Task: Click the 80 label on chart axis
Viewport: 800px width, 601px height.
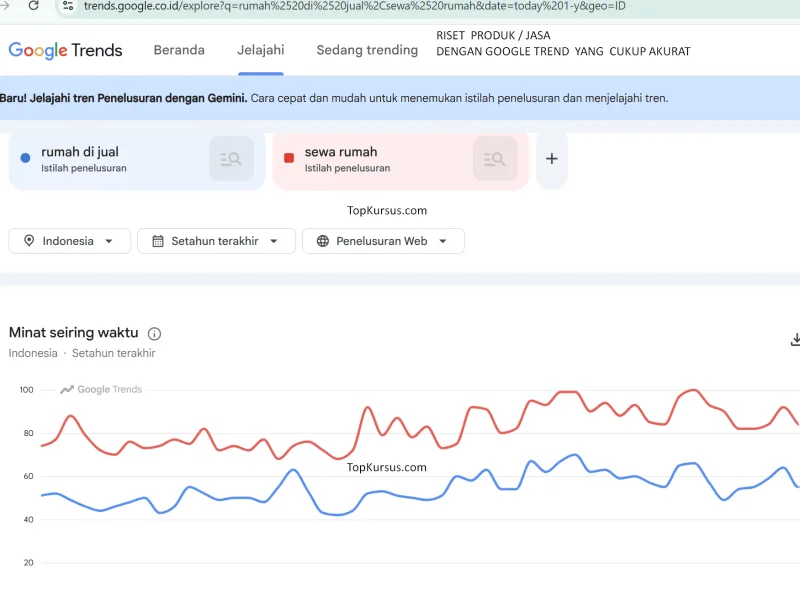Action: (x=29, y=433)
